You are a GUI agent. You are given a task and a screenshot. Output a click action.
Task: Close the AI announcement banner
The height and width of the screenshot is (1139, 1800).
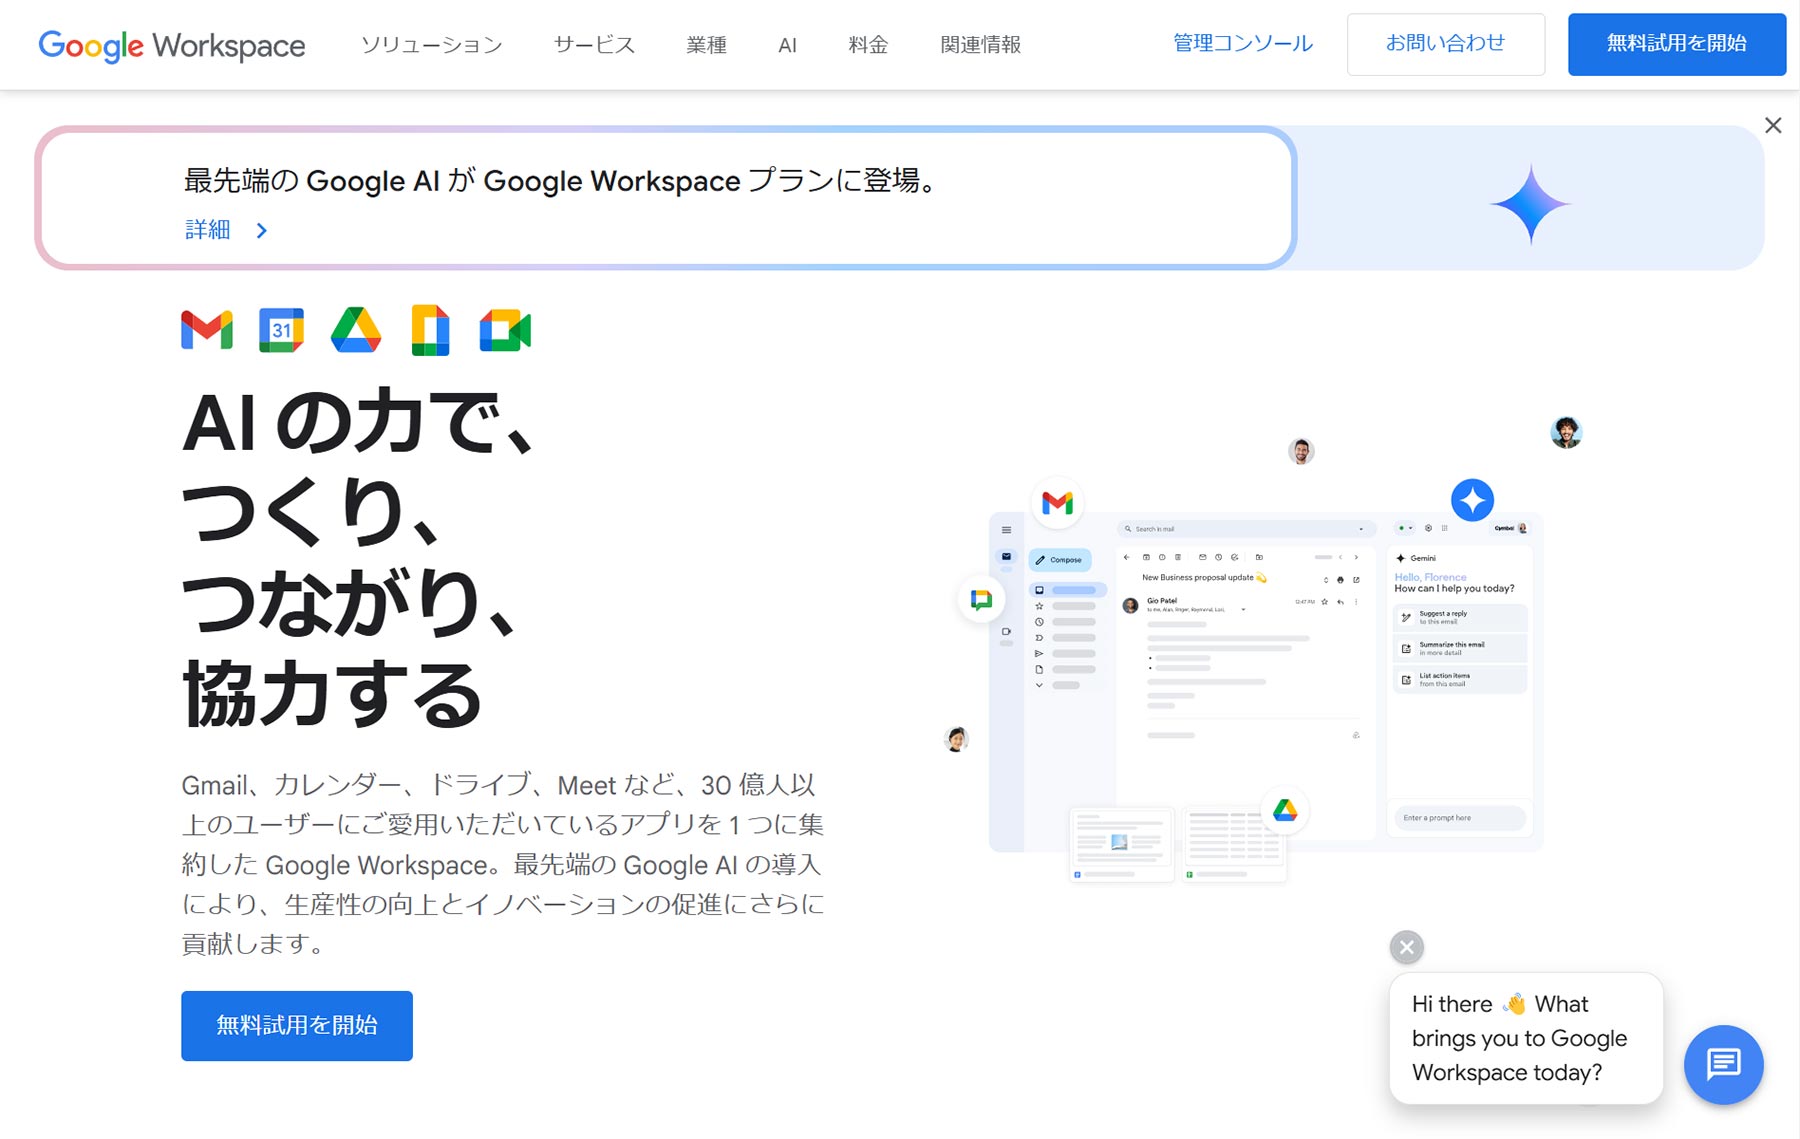point(1773,125)
